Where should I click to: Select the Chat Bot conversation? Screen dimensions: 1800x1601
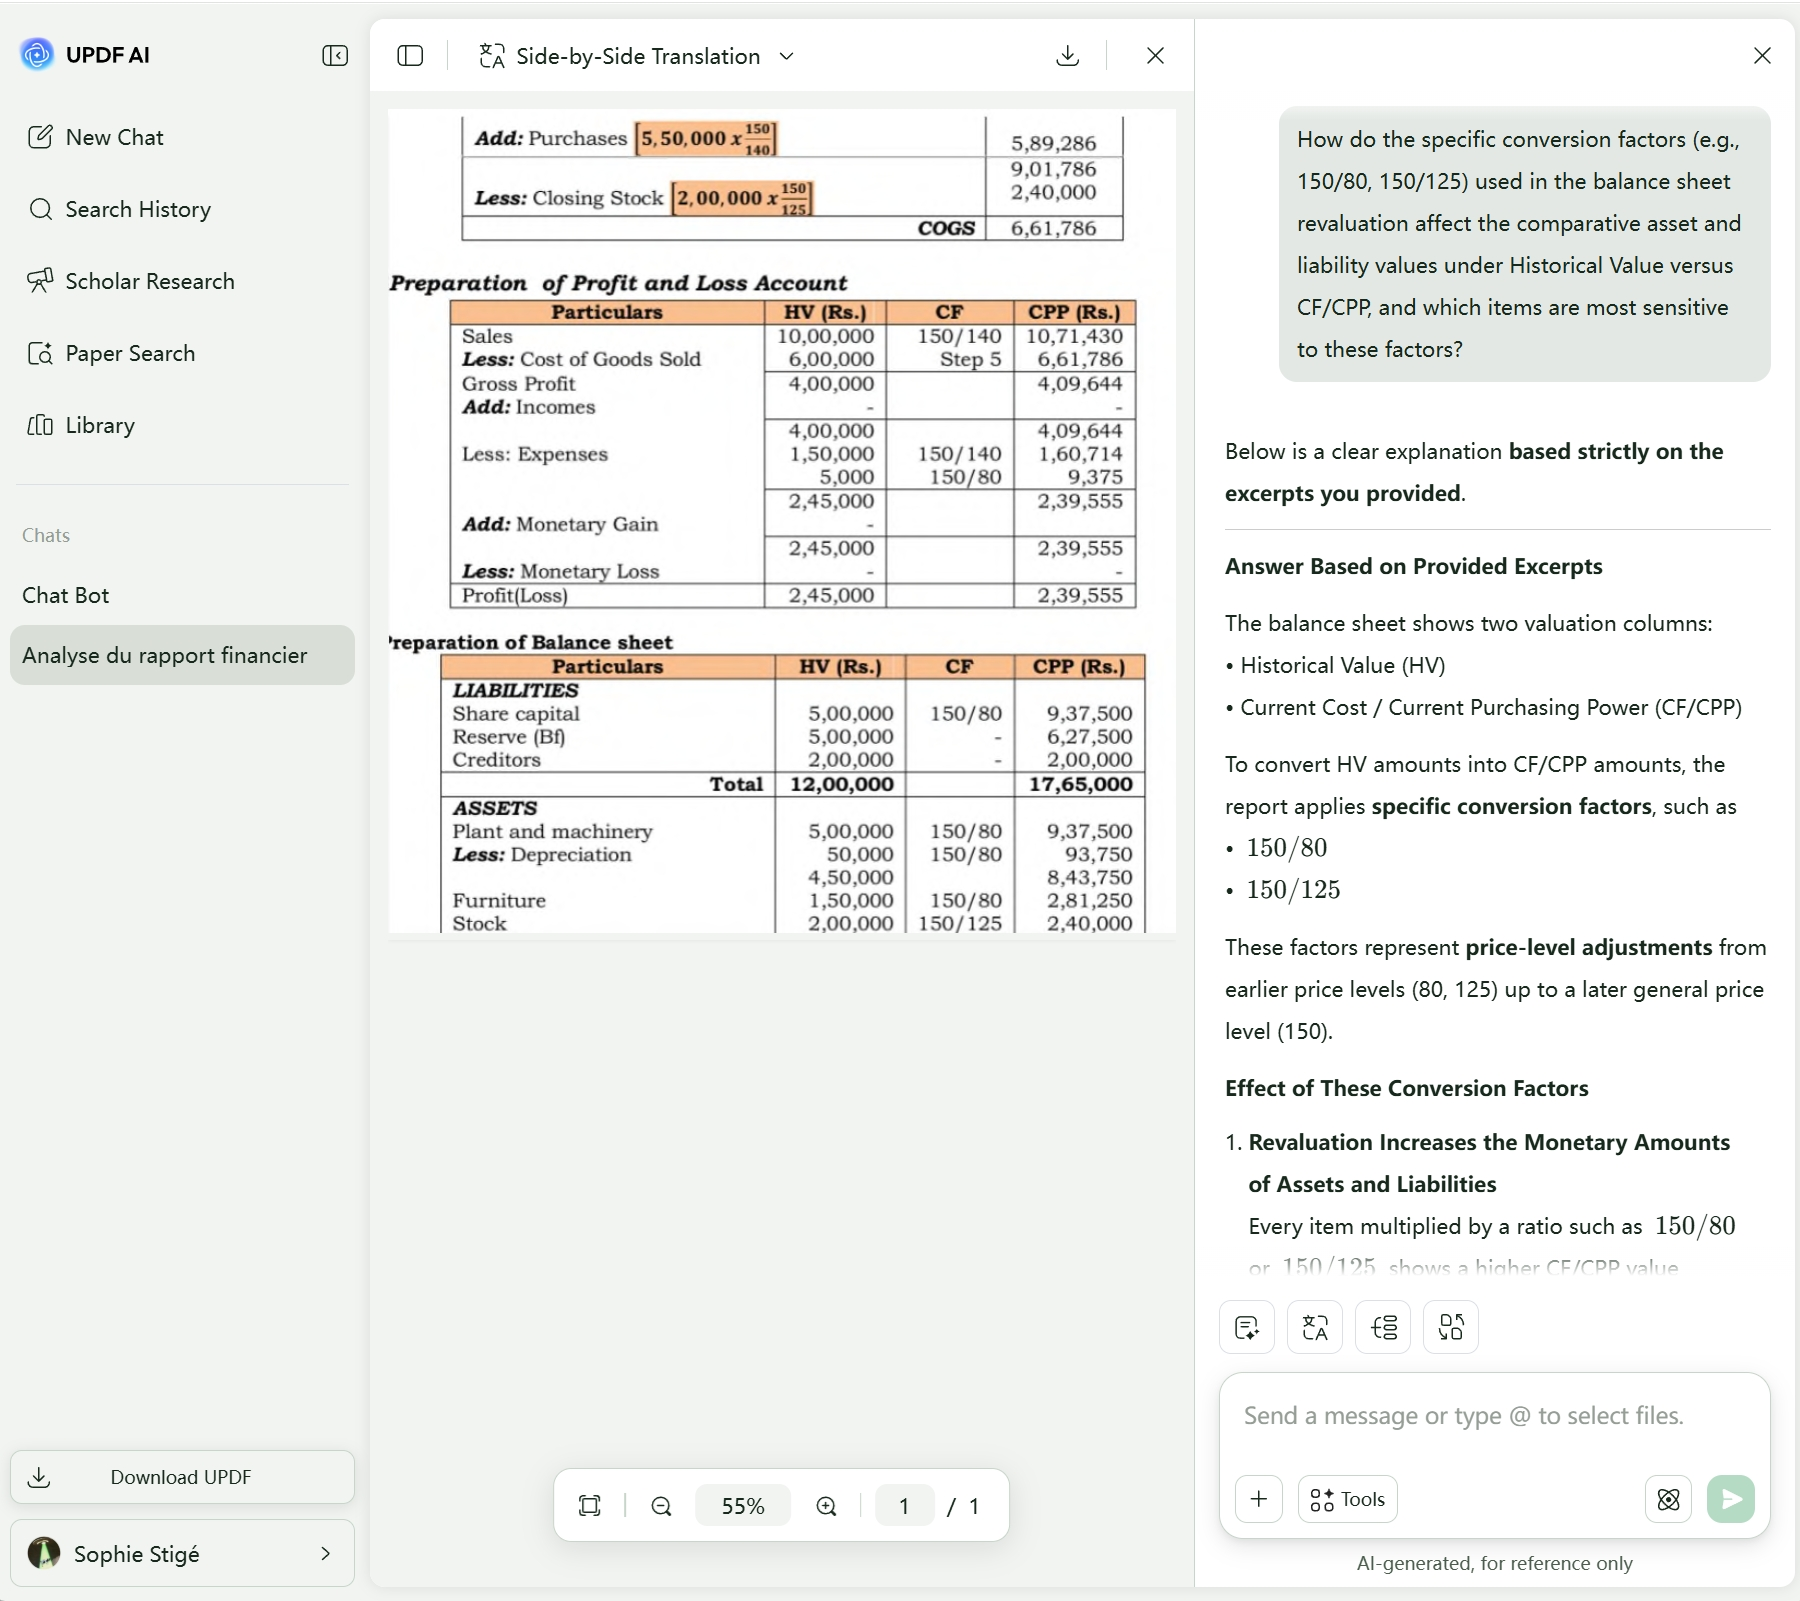[x=182, y=595]
